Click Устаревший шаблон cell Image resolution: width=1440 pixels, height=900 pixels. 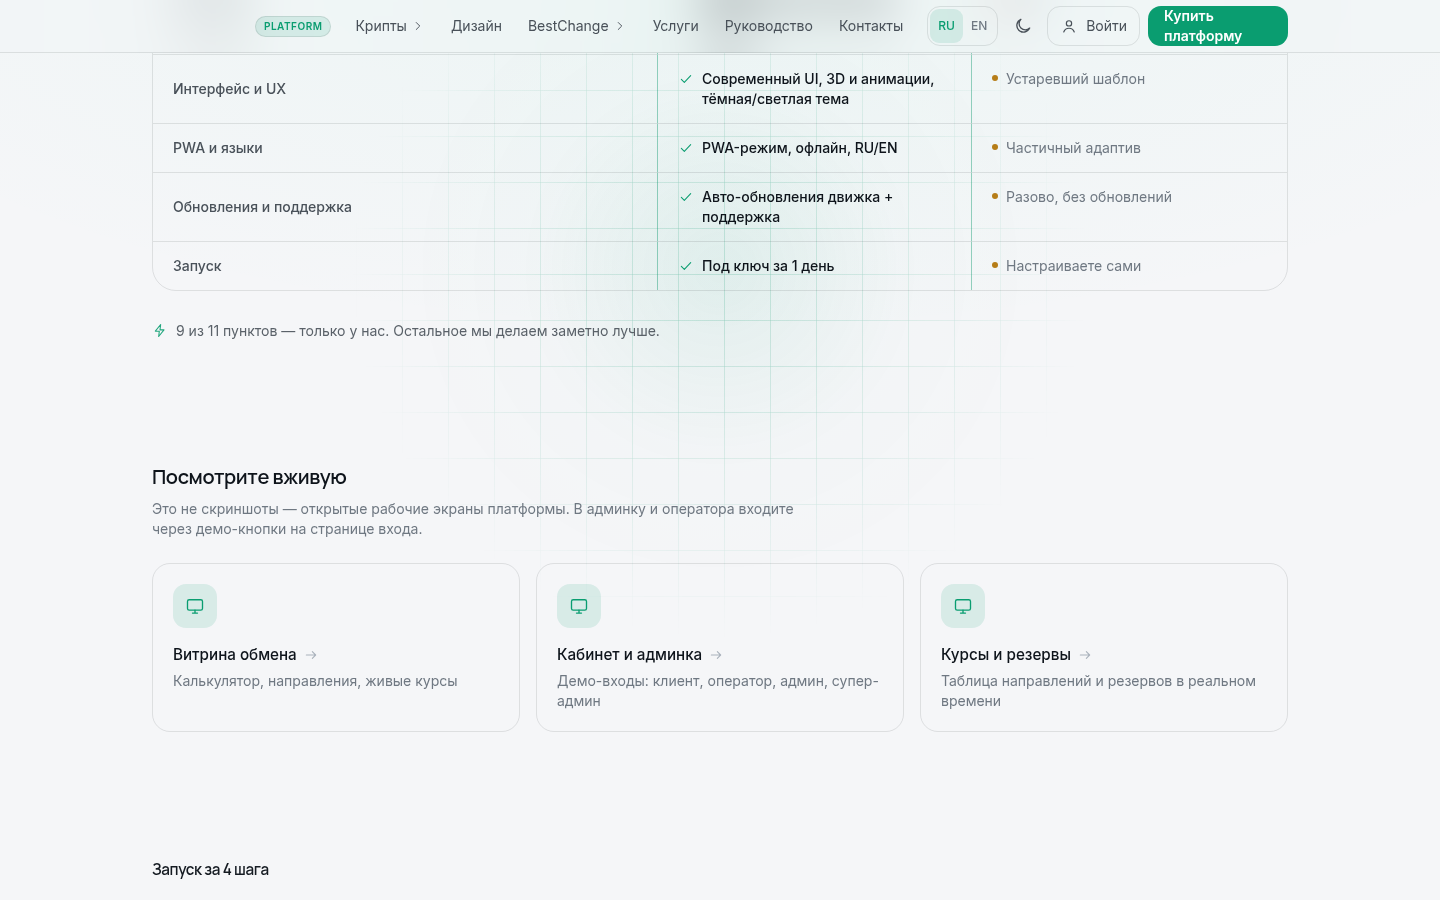click(x=1075, y=79)
